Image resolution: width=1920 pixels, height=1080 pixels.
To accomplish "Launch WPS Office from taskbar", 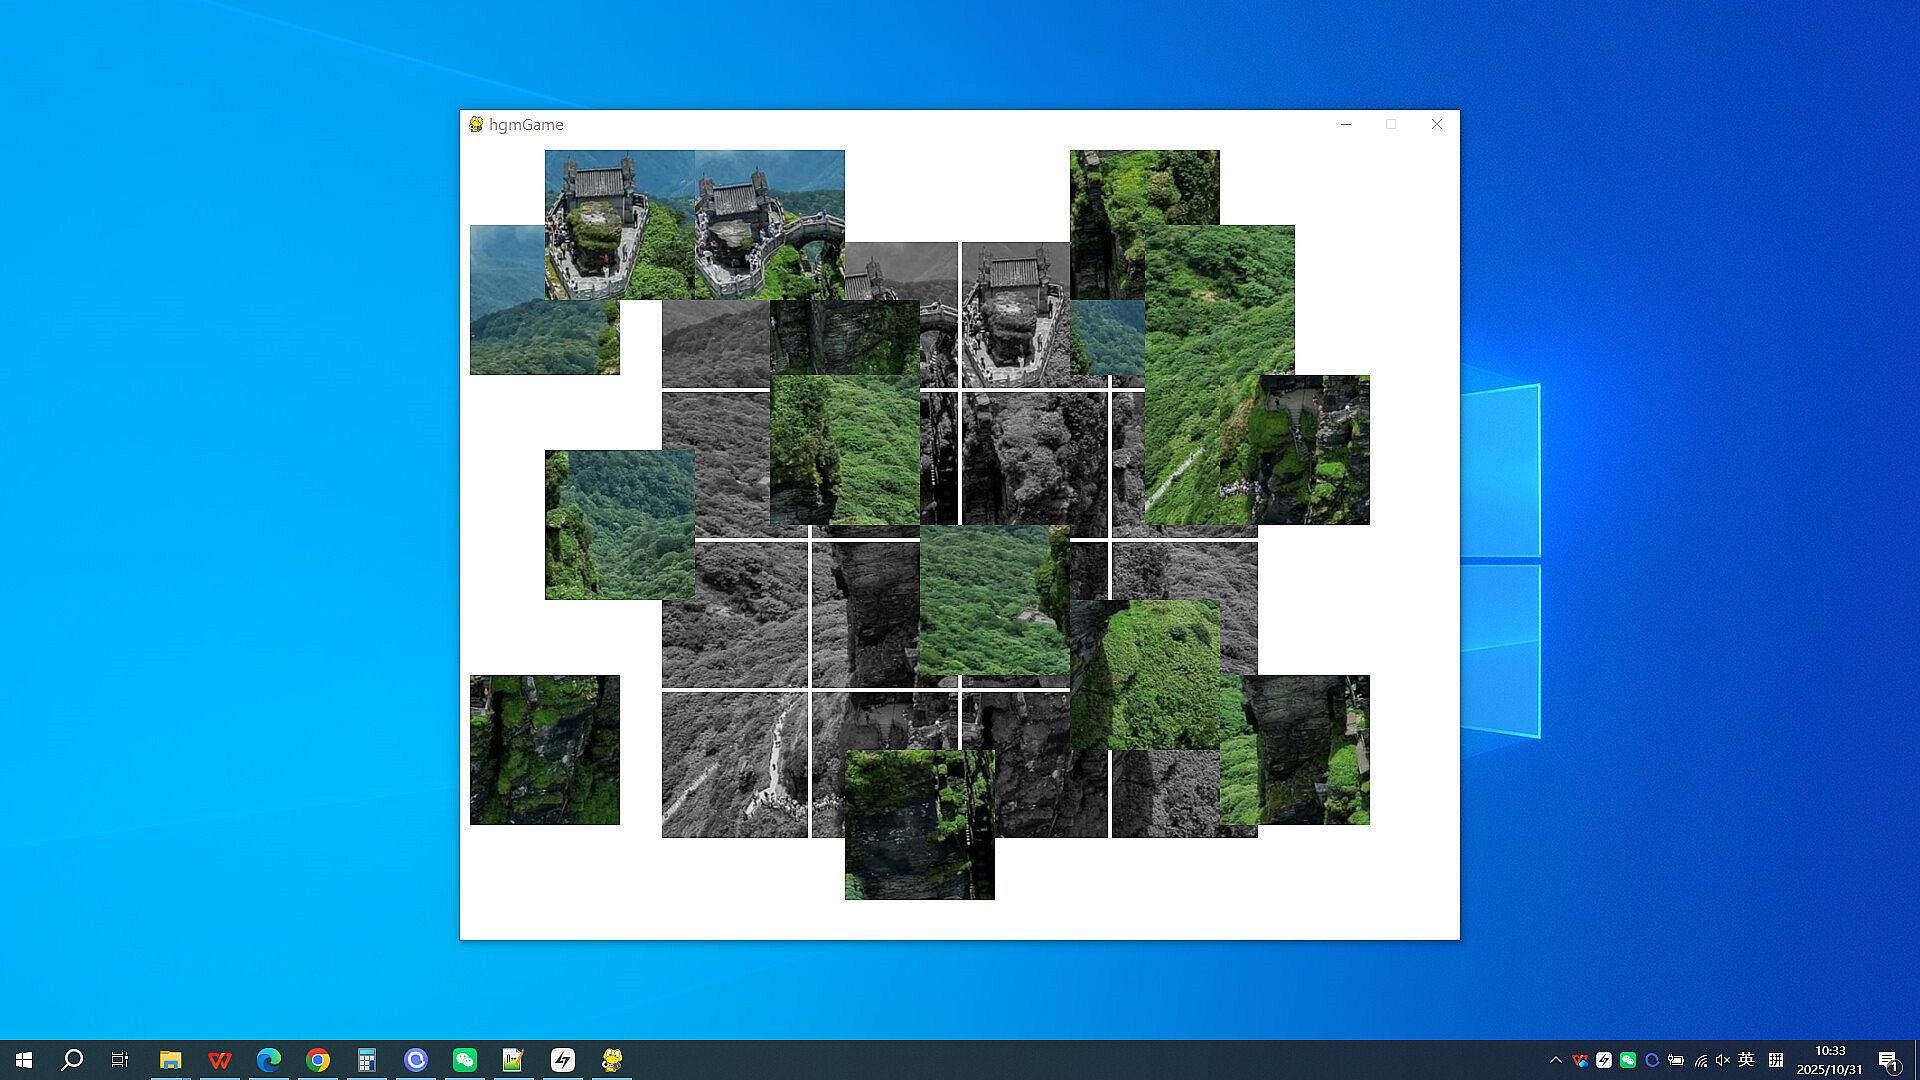I will click(219, 1060).
